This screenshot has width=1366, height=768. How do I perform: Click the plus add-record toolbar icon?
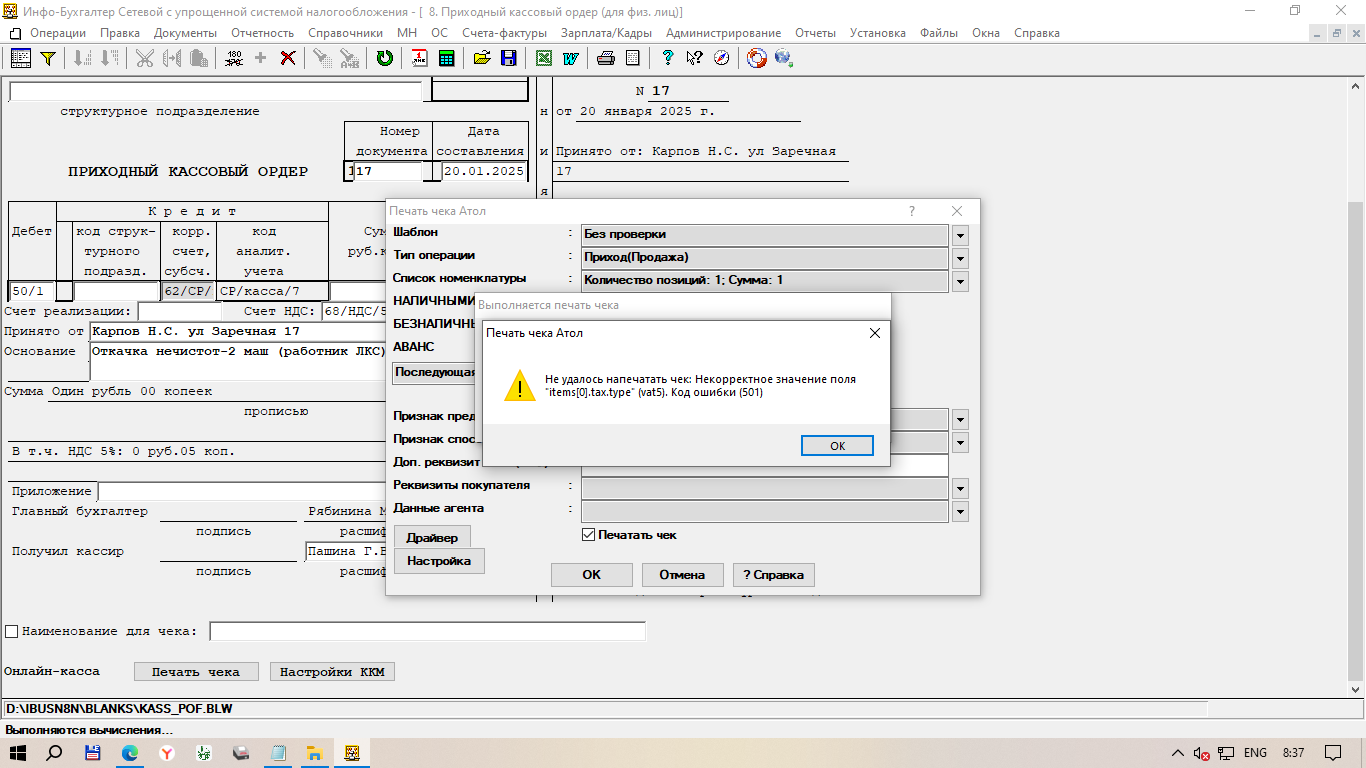coord(261,58)
